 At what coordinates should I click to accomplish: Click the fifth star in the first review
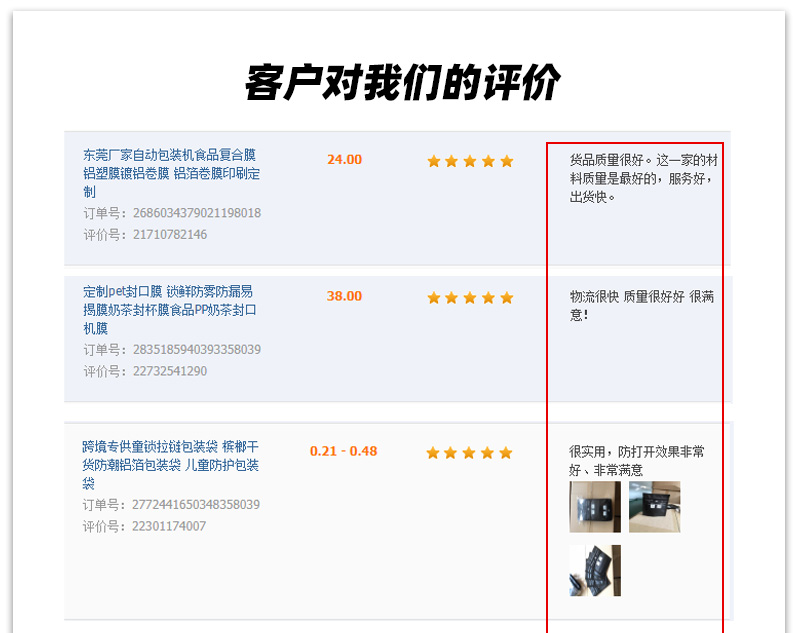507,161
